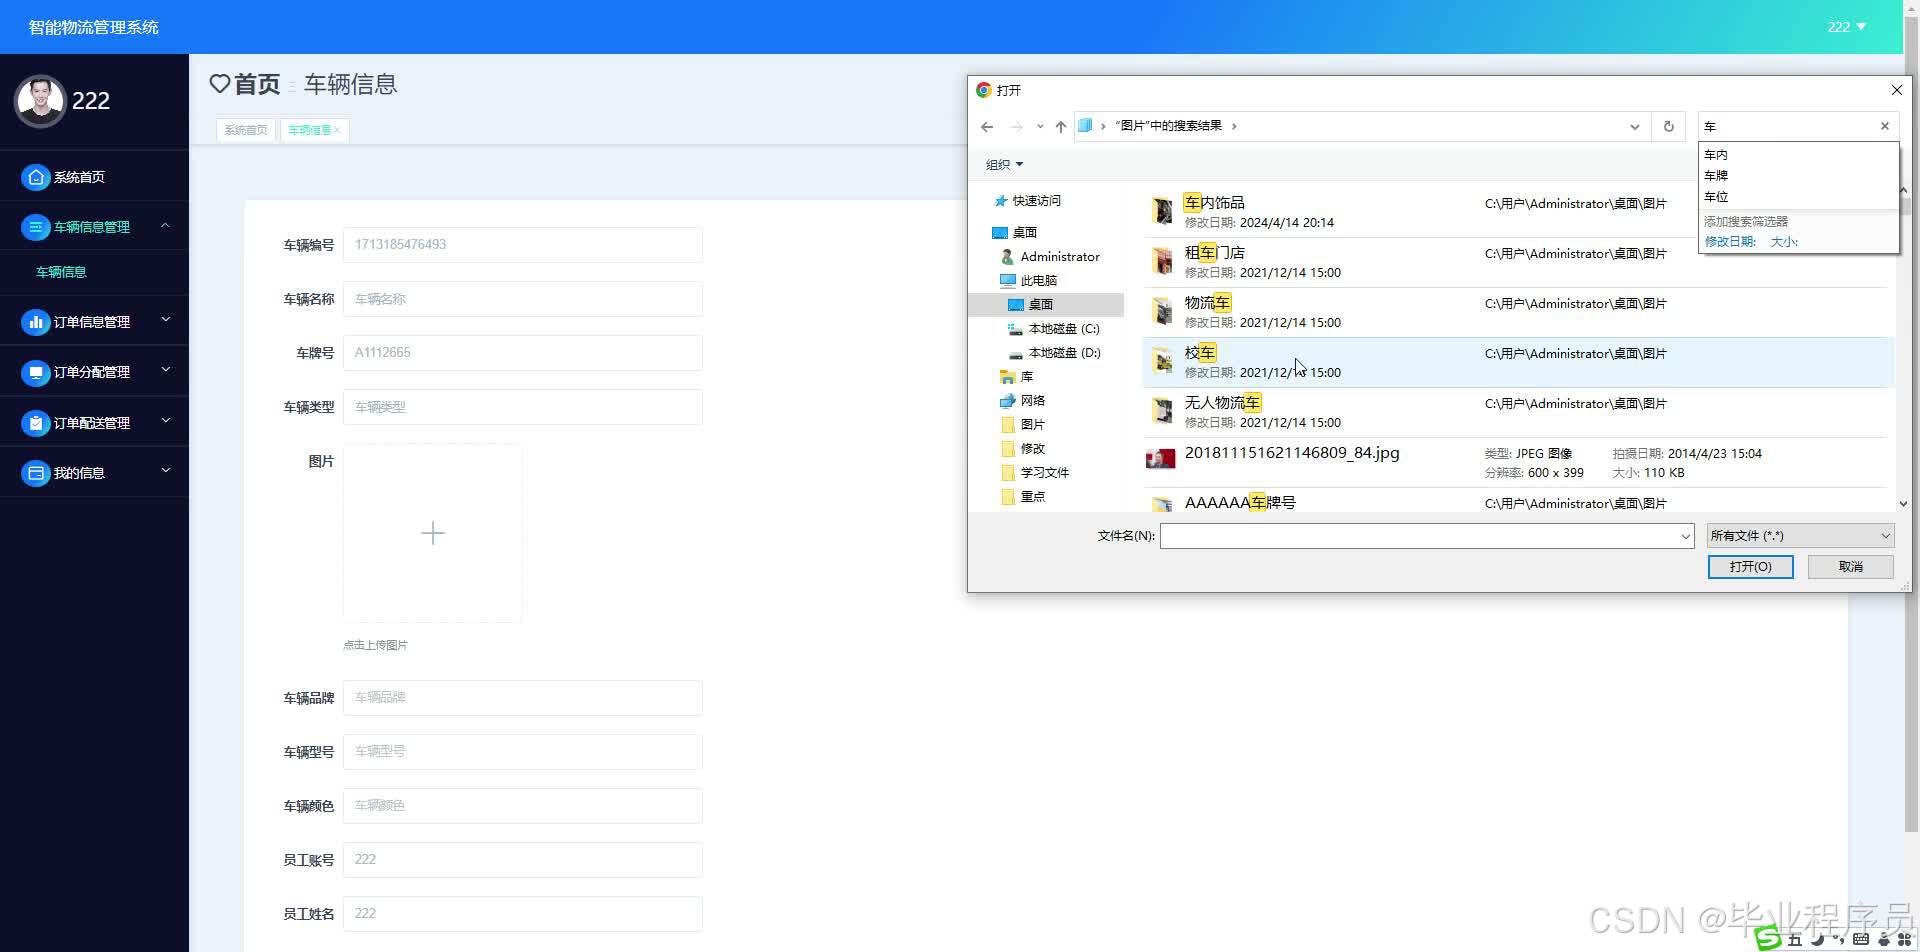This screenshot has height=952, width=1920.
Task: Click the forward arrow in file dialog
Action: [x=1016, y=127]
